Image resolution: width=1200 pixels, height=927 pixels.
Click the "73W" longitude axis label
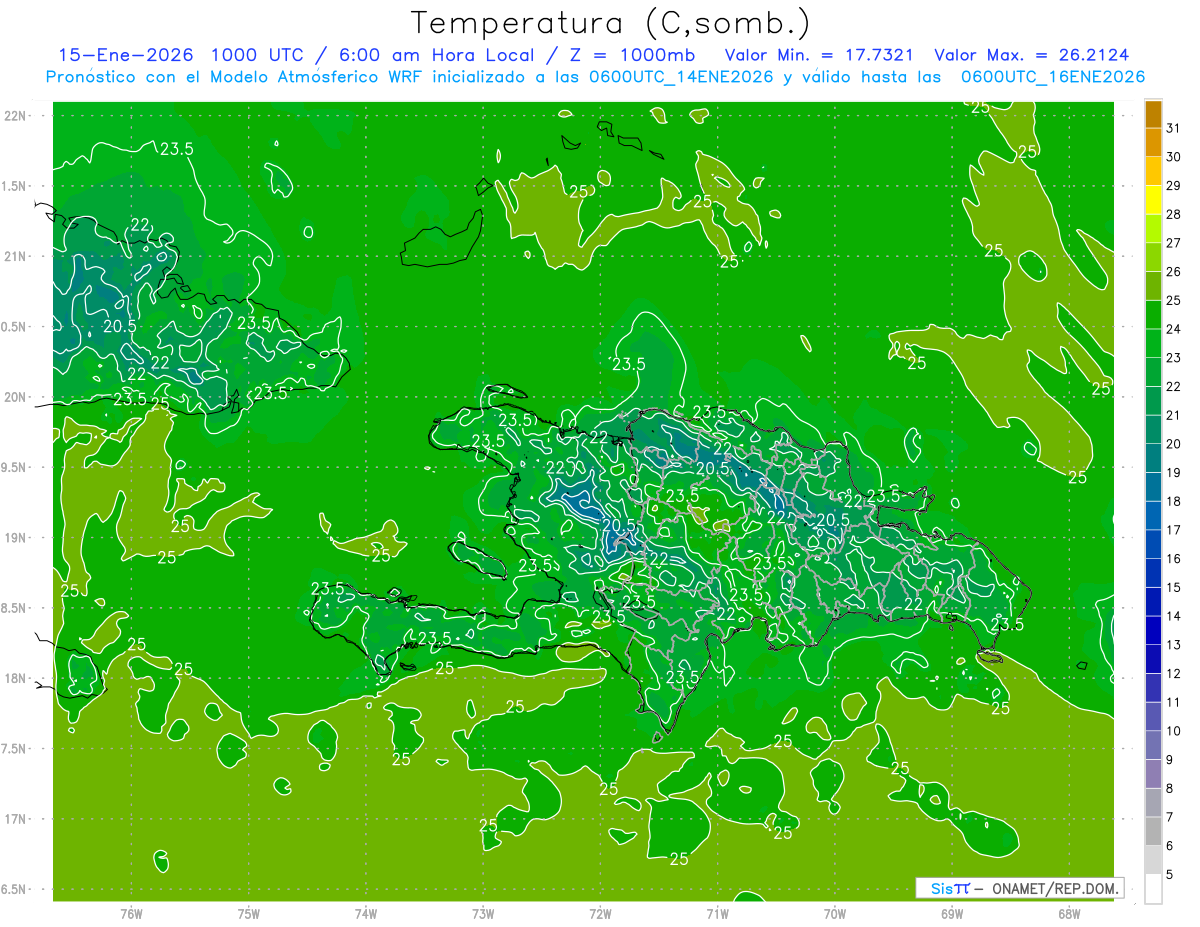(x=483, y=913)
